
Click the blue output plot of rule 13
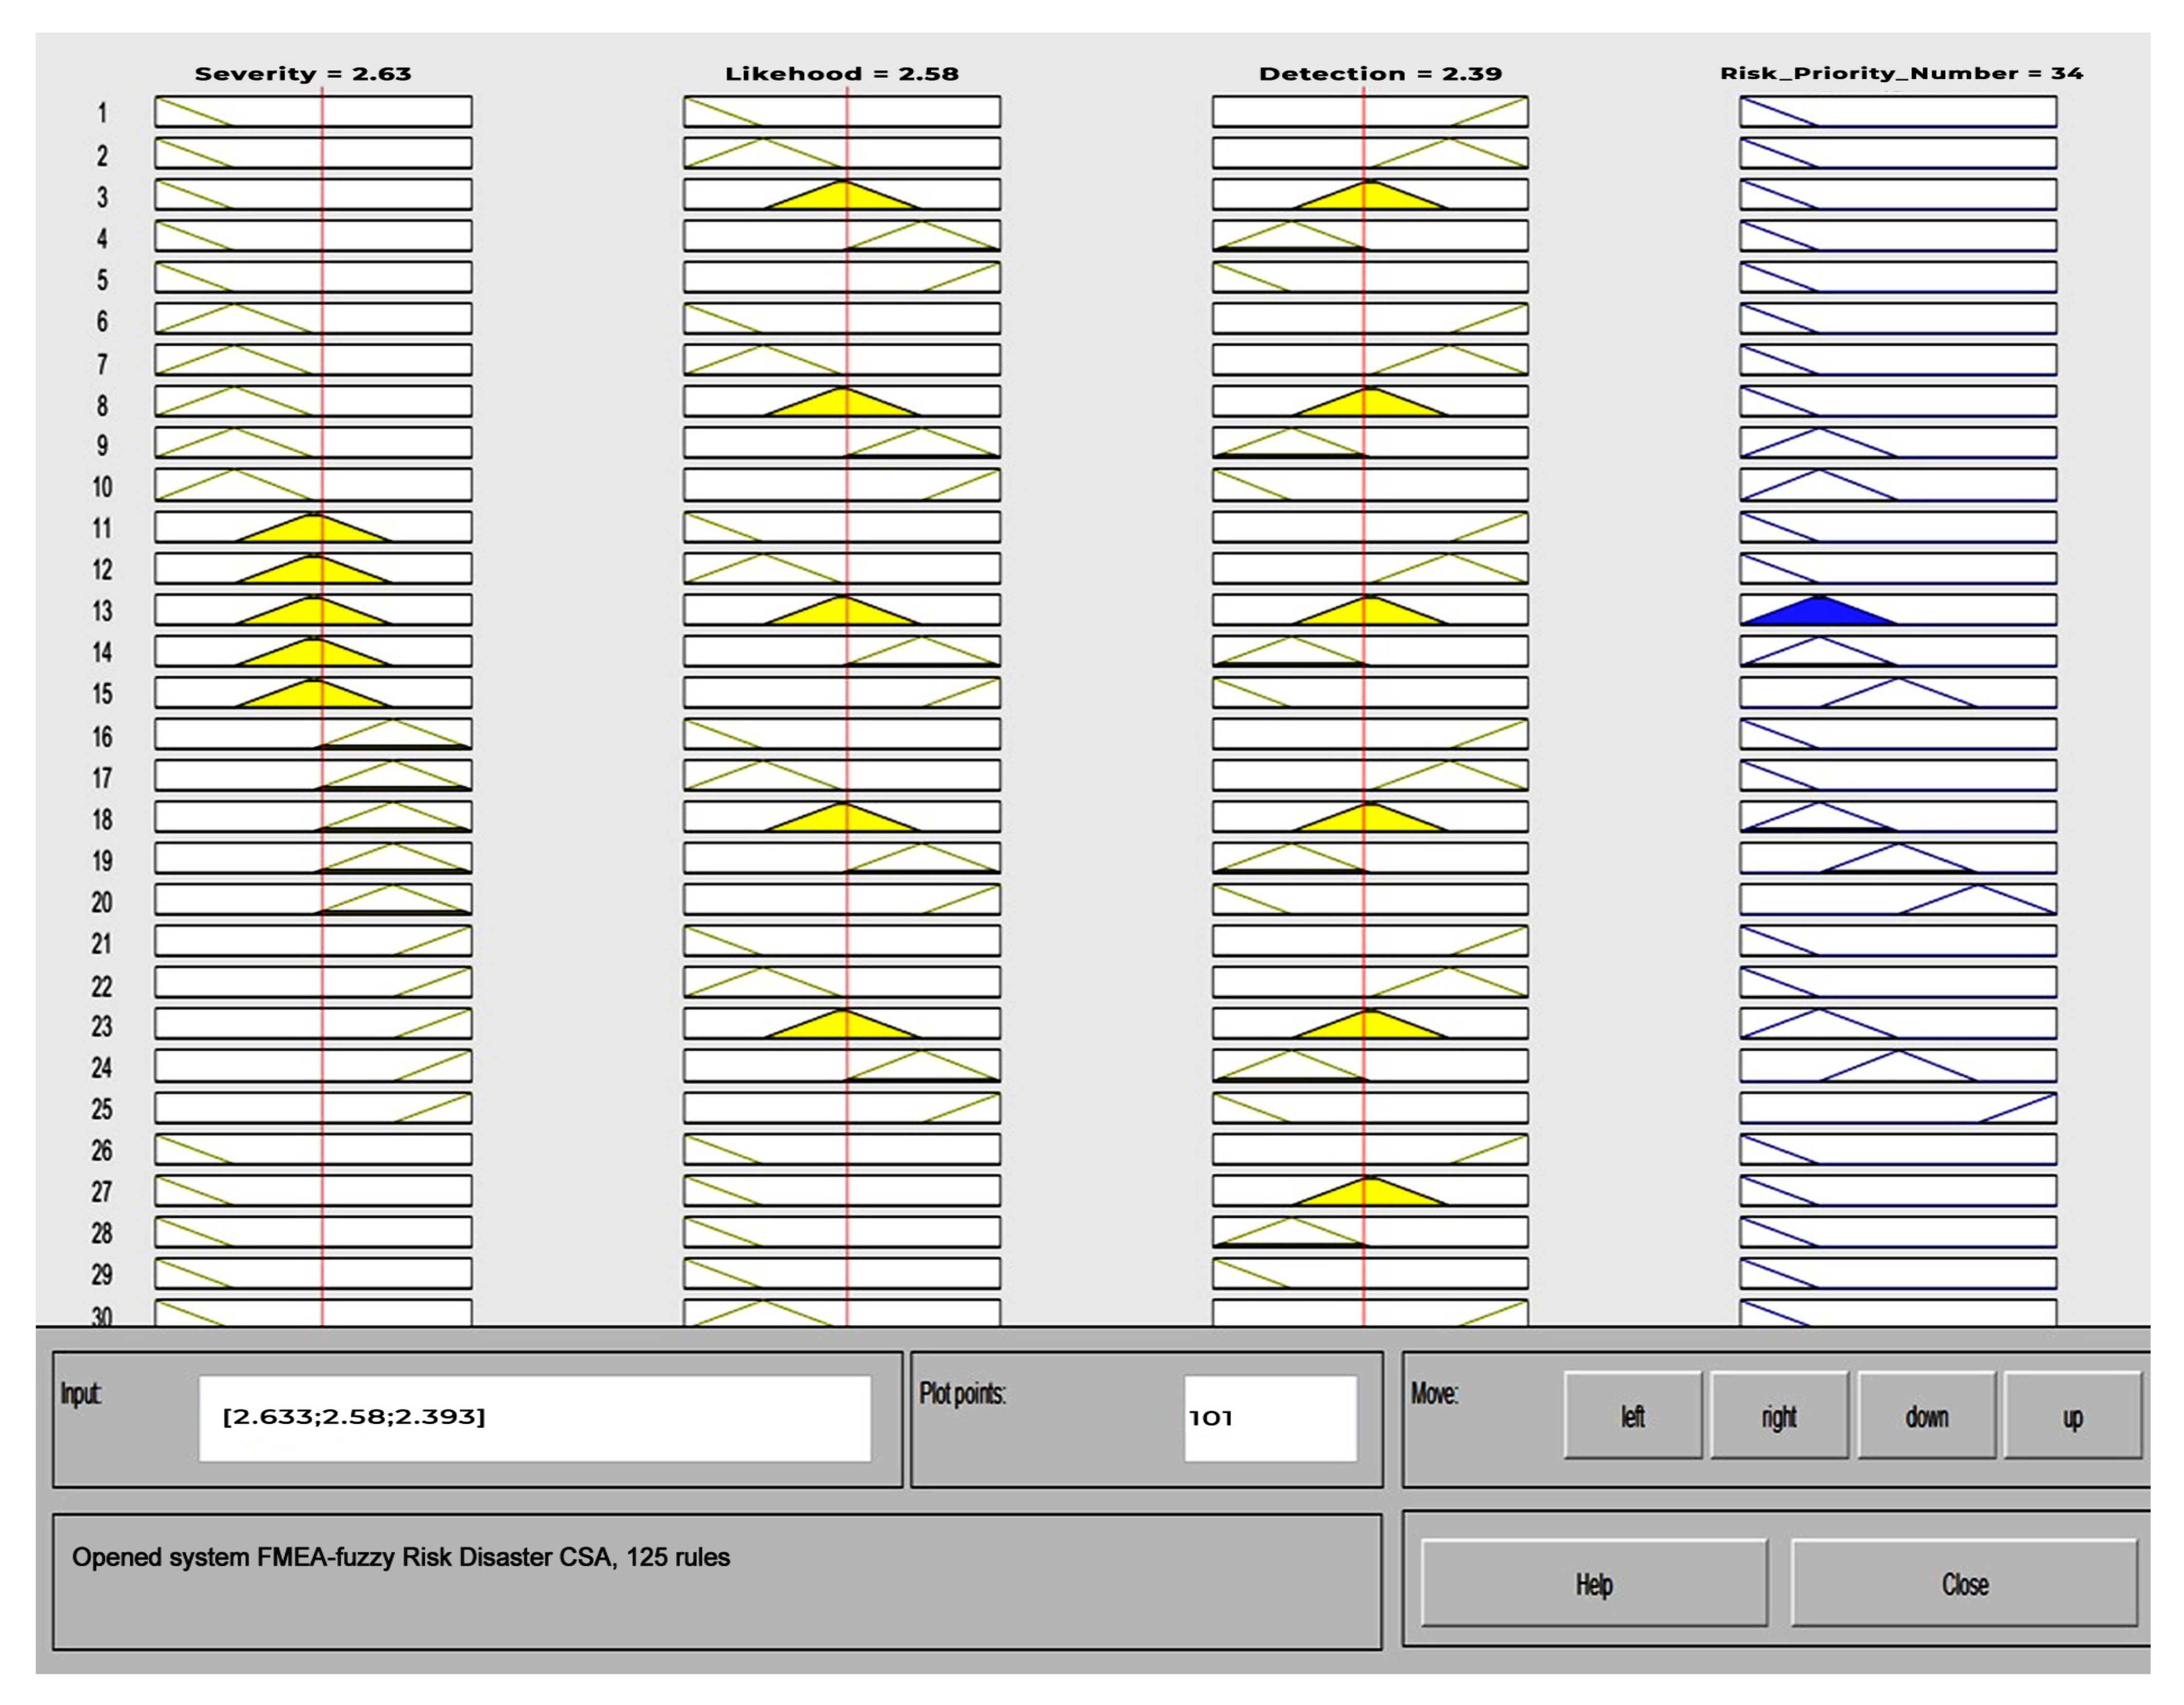[1818, 612]
